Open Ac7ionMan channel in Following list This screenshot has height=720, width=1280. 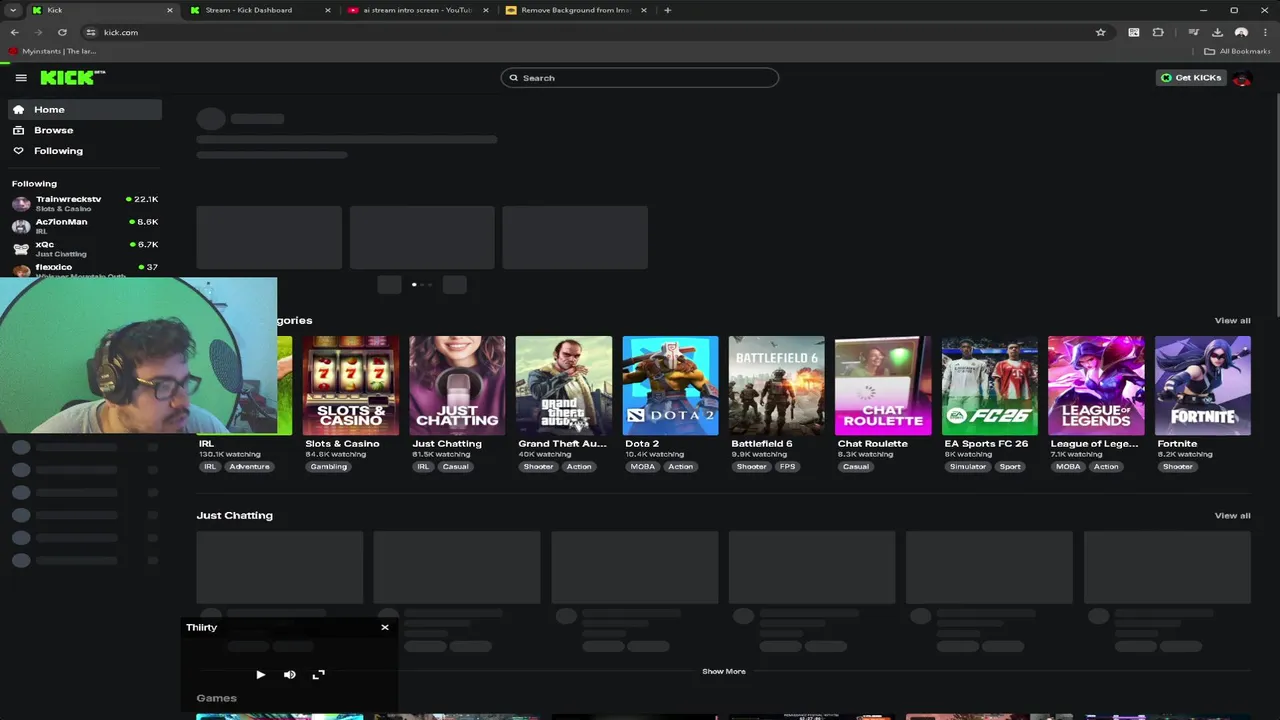tap(85, 226)
